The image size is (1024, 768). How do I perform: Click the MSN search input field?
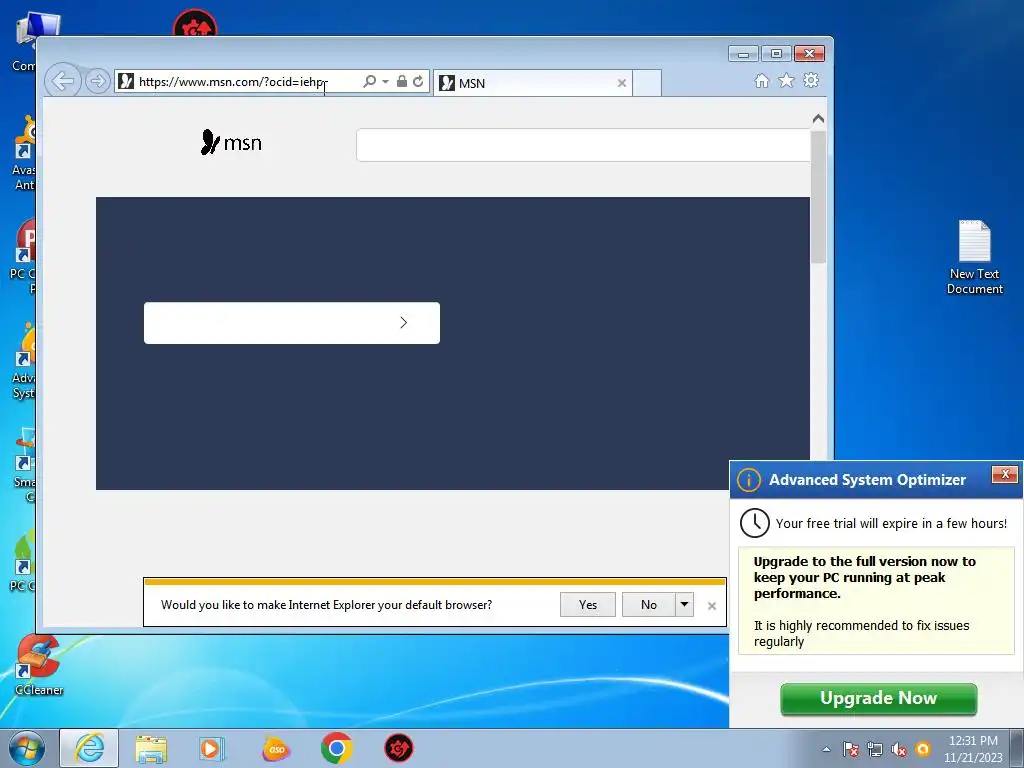tap(583, 144)
